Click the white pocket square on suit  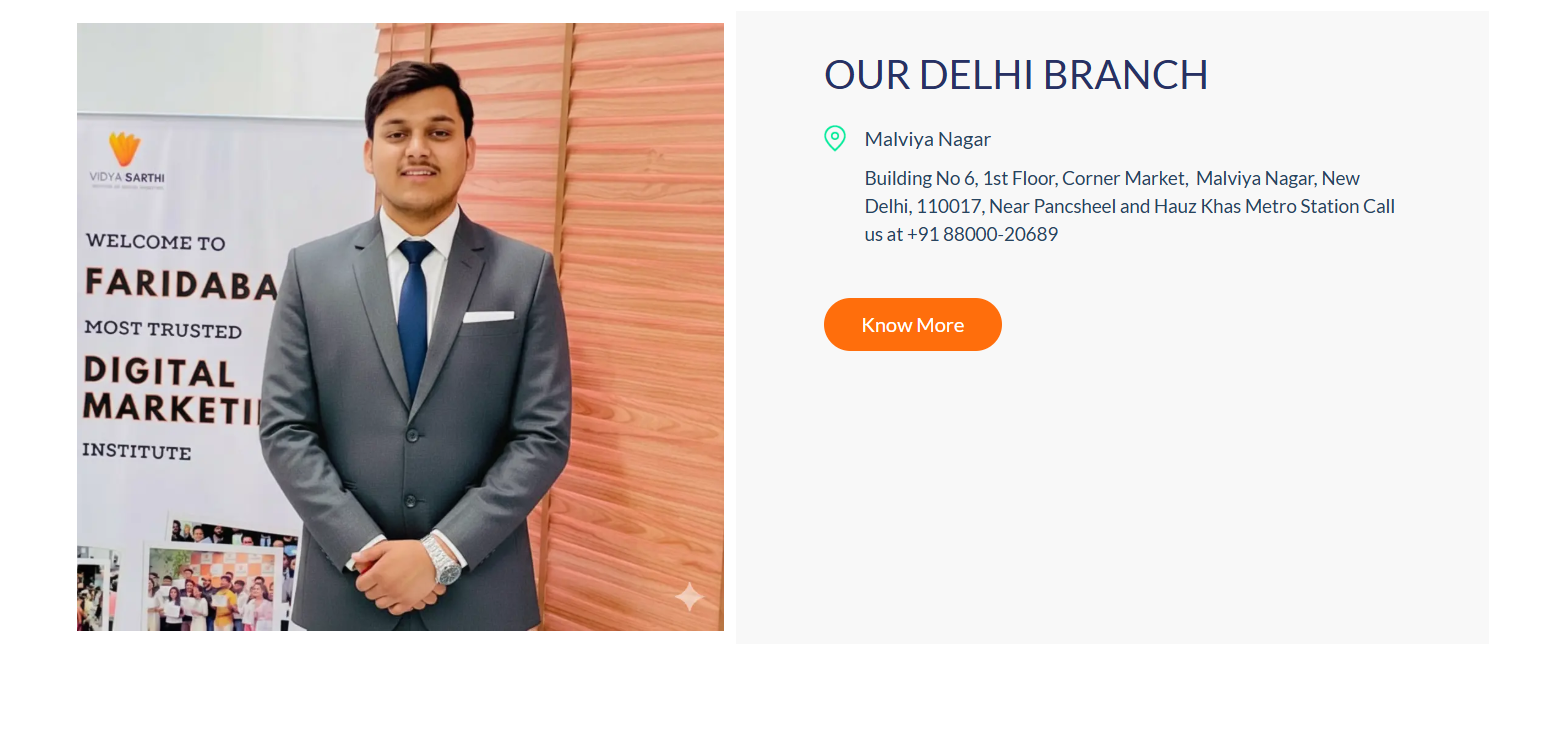tap(488, 316)
